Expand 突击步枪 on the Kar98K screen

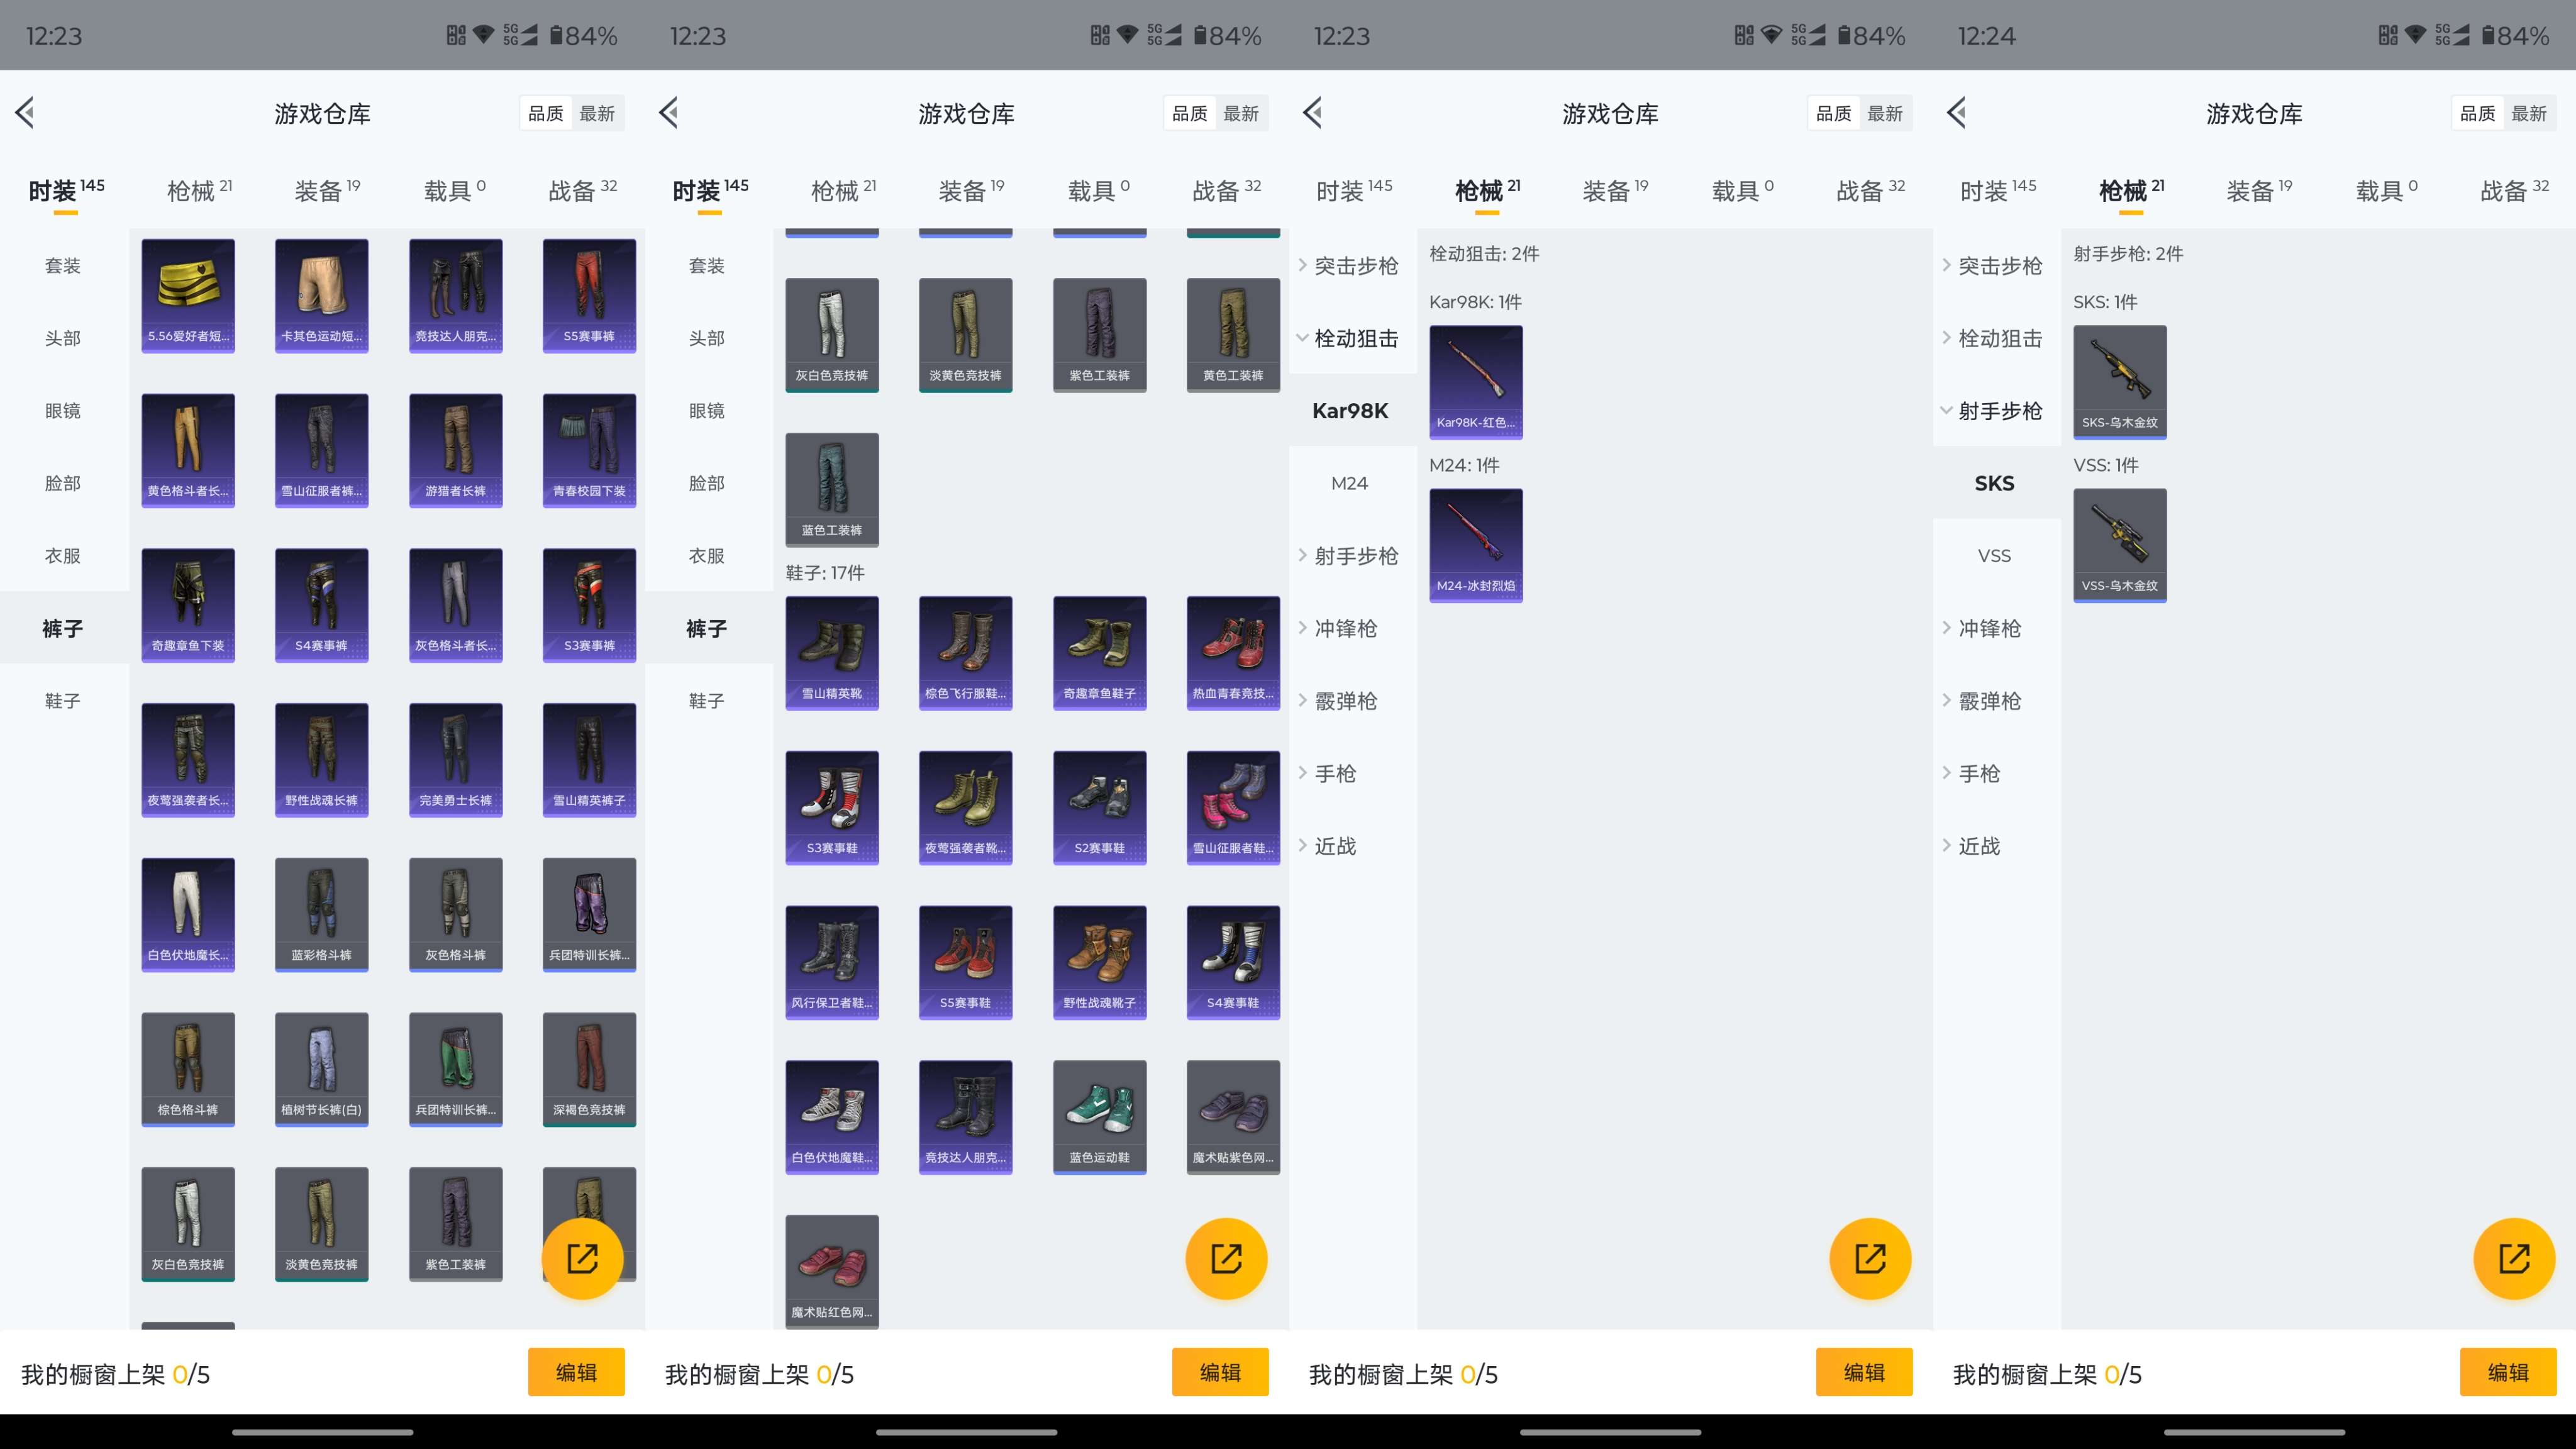tap(1352, 265)
